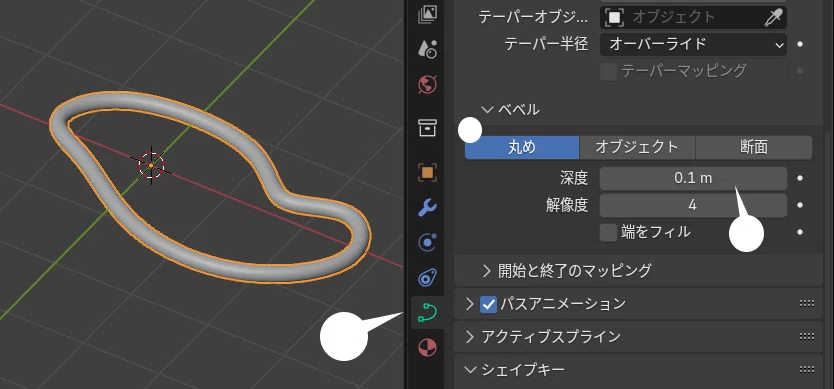Viewport: 834px width, 389px height.
Task: Open the World properties tab
Action: pos(427,84)
